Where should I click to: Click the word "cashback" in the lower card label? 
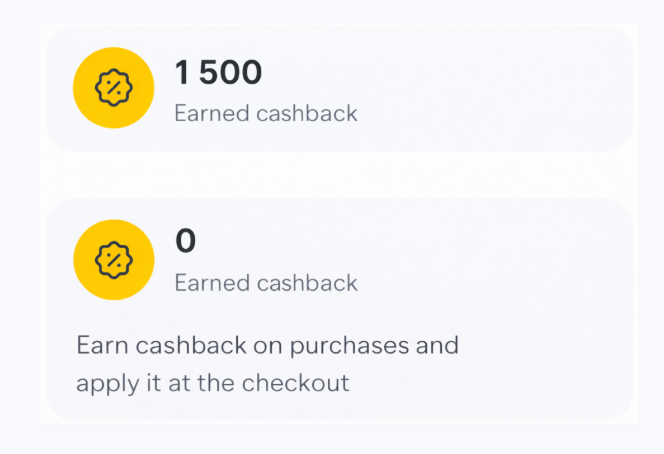click(306, 283)
